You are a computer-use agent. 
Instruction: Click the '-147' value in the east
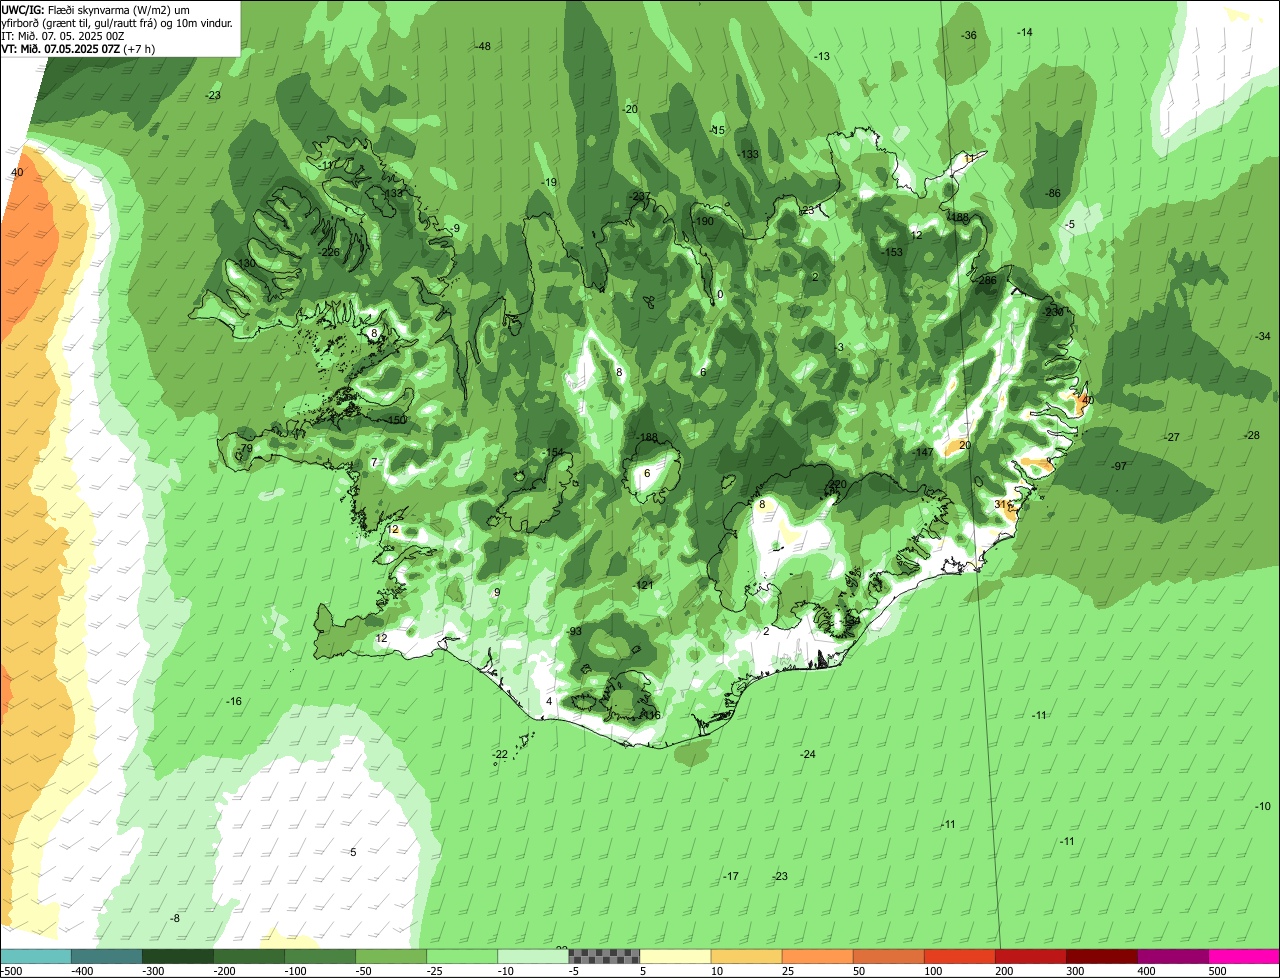tap(923, 453)
